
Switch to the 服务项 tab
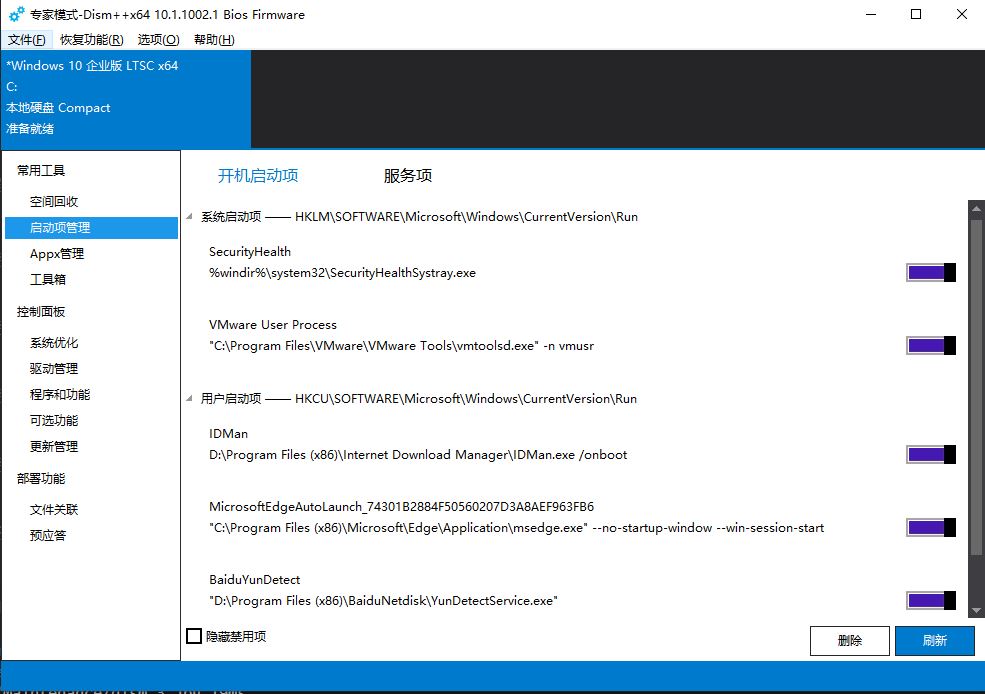[408, 176]
